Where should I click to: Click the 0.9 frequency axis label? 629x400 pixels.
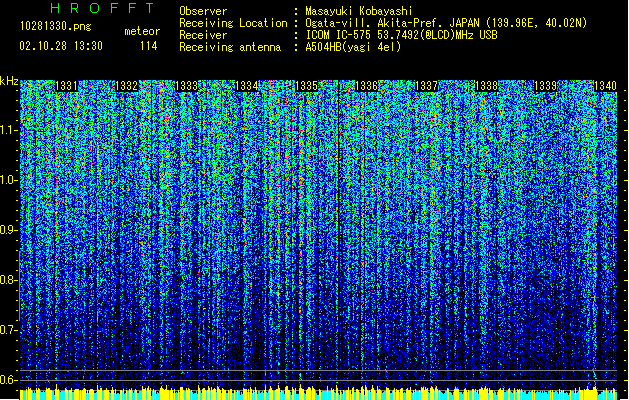tap(9, 229)
